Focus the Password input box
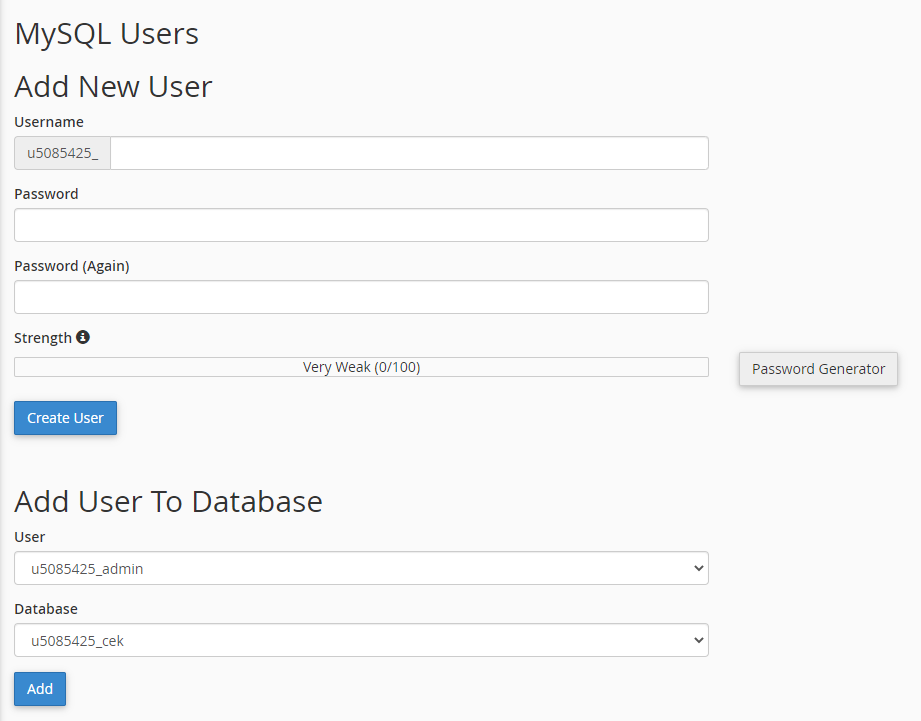 click(361, 225)
